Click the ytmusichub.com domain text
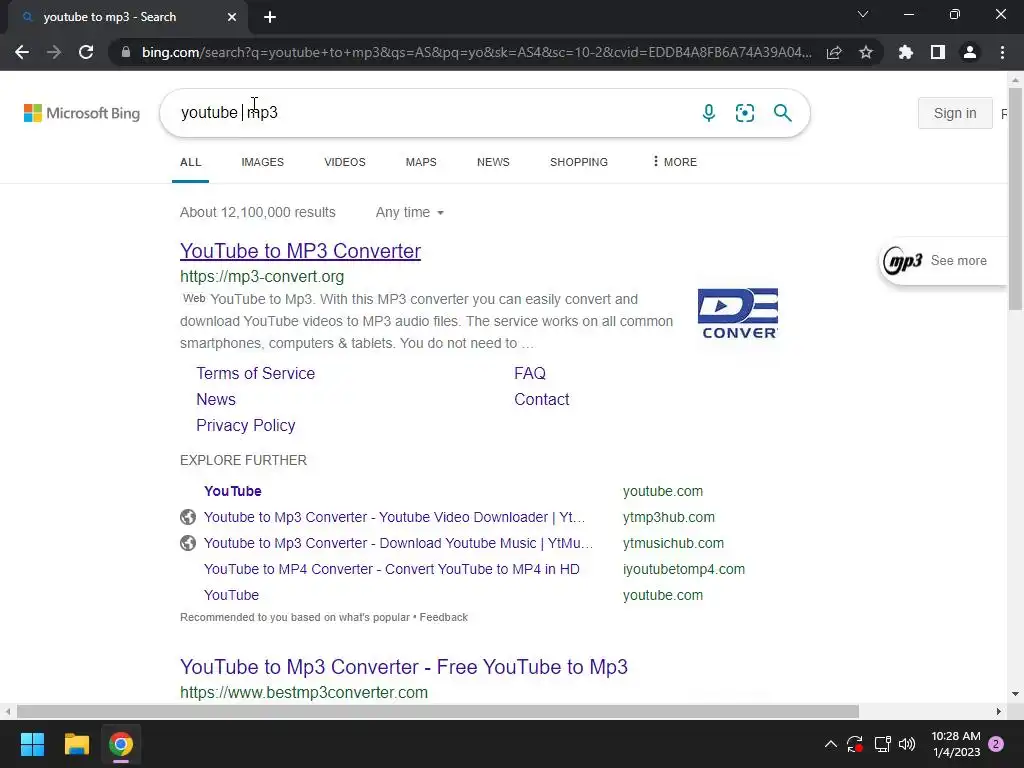The width and height of the screenshot is (1024, 768). (673, 543)
